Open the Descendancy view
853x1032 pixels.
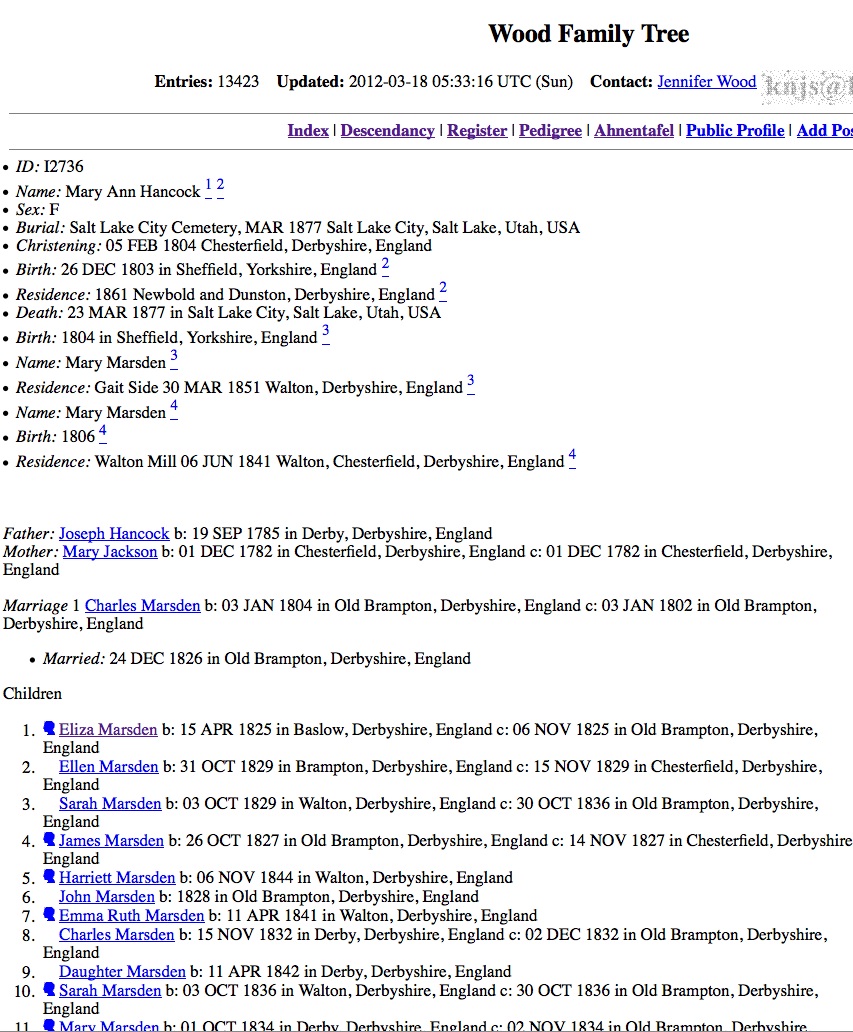pos(387,130)
